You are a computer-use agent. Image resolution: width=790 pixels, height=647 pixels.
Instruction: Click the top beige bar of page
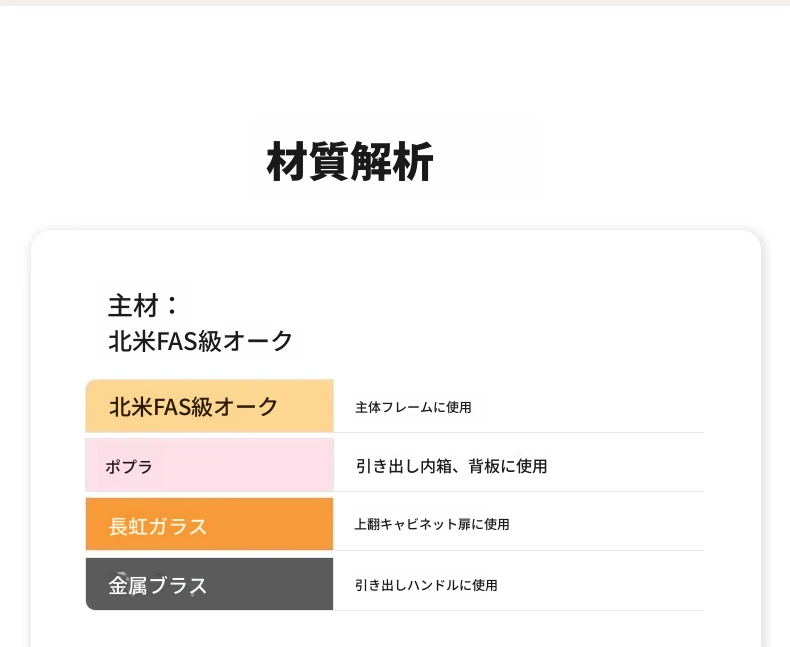(x=395, y=3)
